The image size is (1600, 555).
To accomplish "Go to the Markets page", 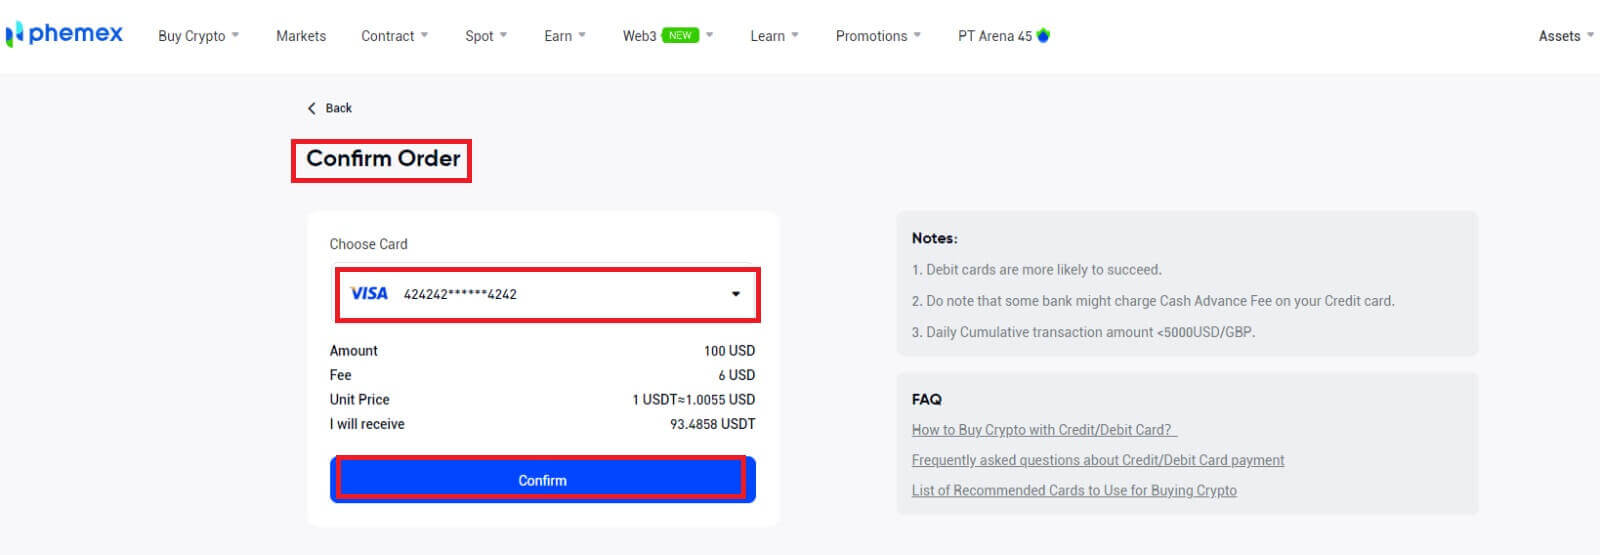I will coord(301,36).
